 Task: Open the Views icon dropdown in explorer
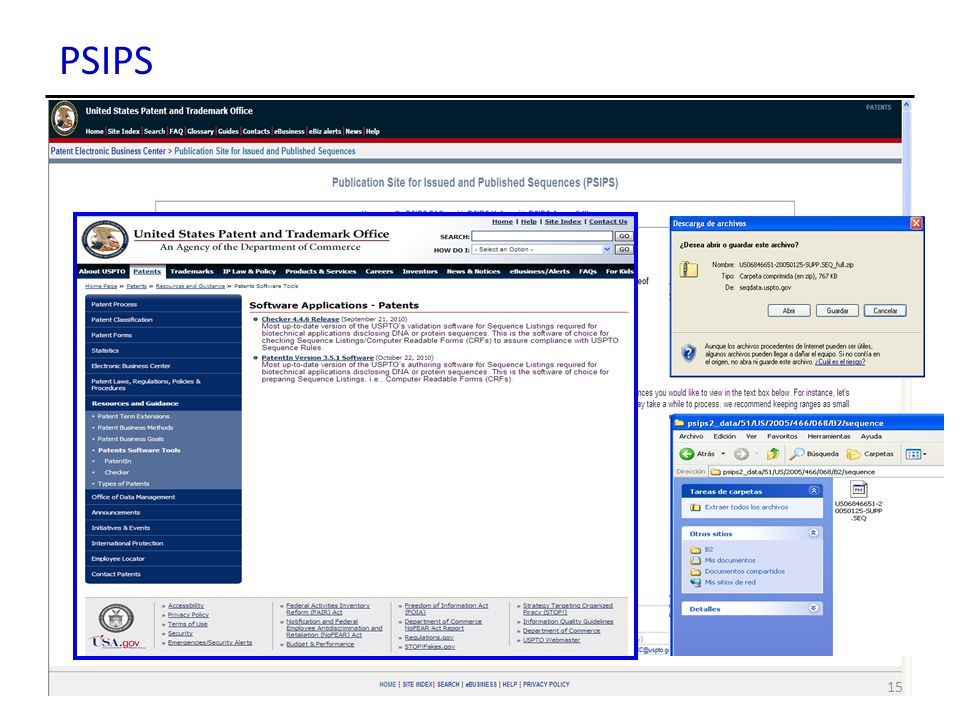[x=916, y=454]
